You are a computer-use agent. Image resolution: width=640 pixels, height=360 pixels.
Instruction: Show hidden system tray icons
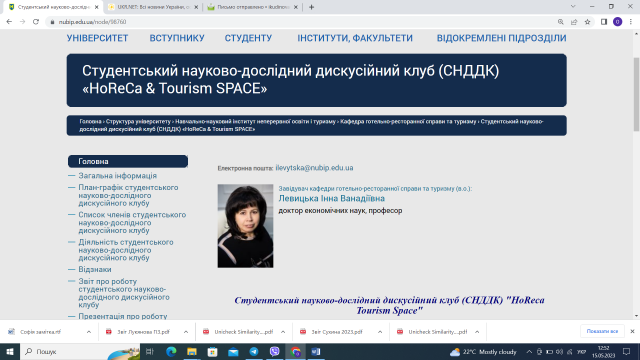[529, 351]
